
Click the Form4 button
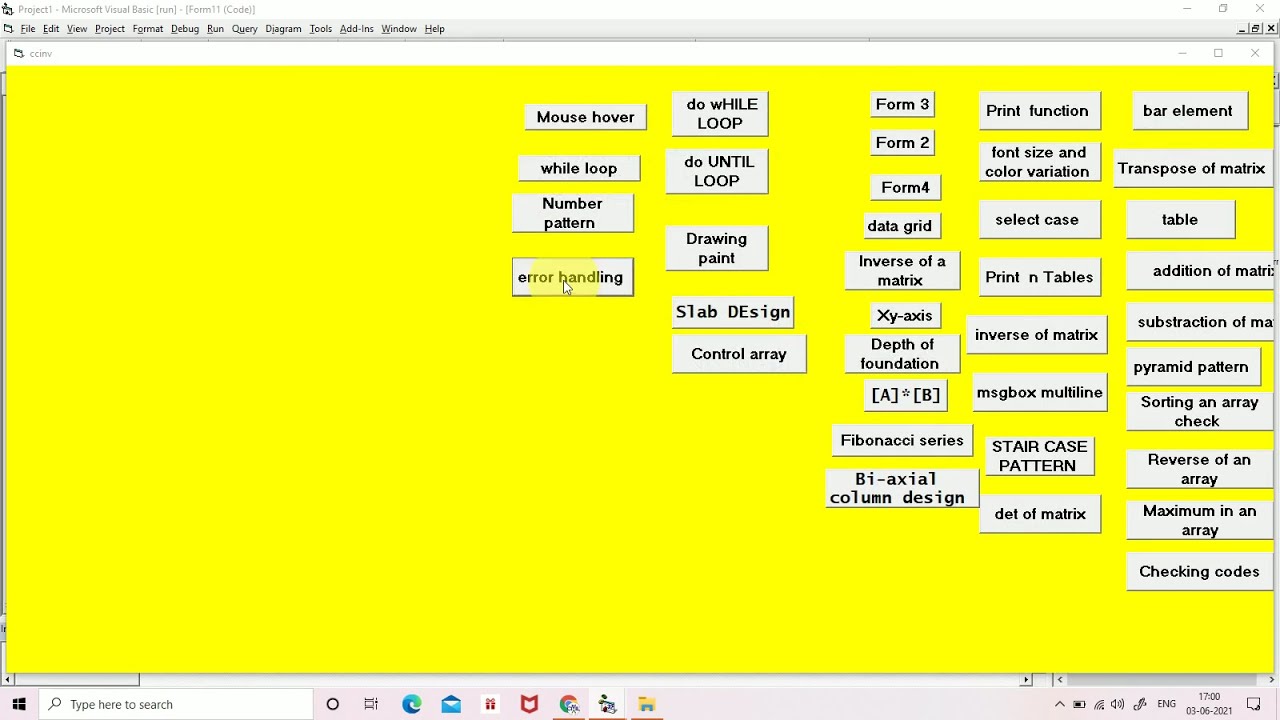tap(905, 187)
